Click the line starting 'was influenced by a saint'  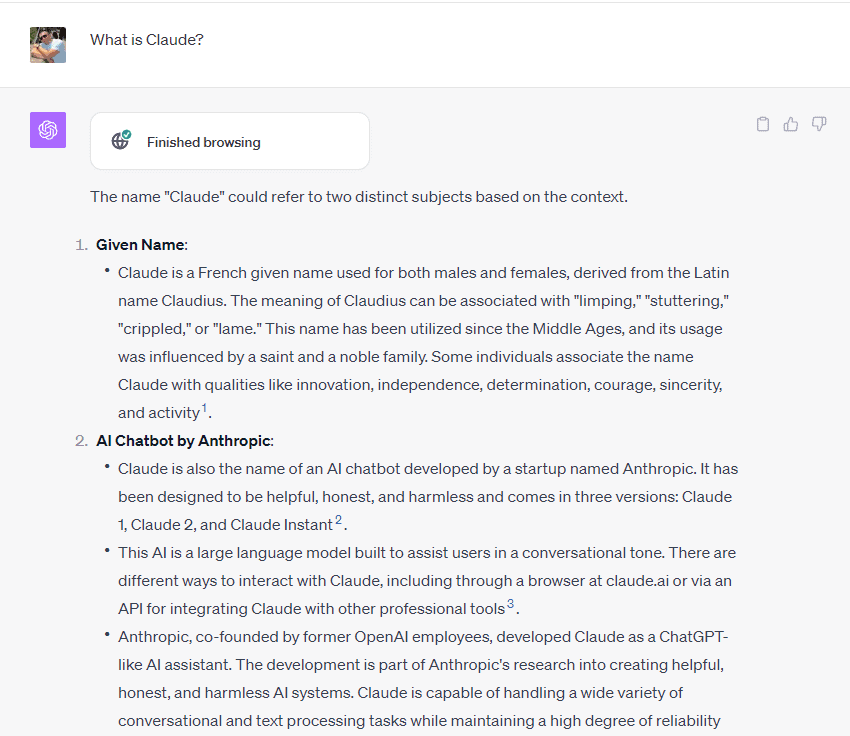click(x=406, y=357)
